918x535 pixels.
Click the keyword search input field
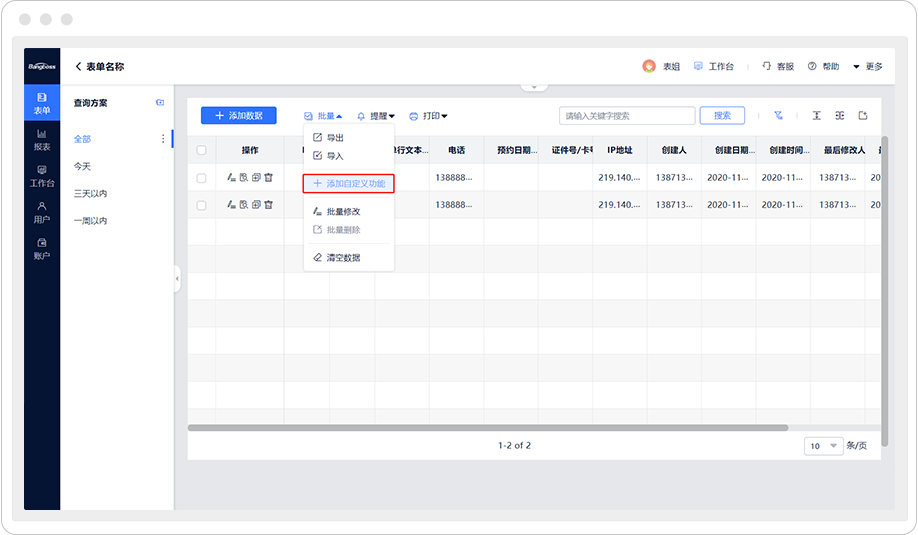pyautogui.click(x=626, y=116)
